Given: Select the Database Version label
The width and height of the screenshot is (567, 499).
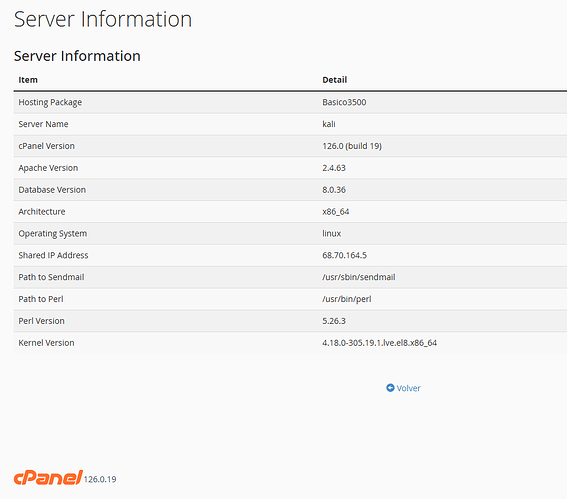Looking at the screenshot, I should pos(52,189).
